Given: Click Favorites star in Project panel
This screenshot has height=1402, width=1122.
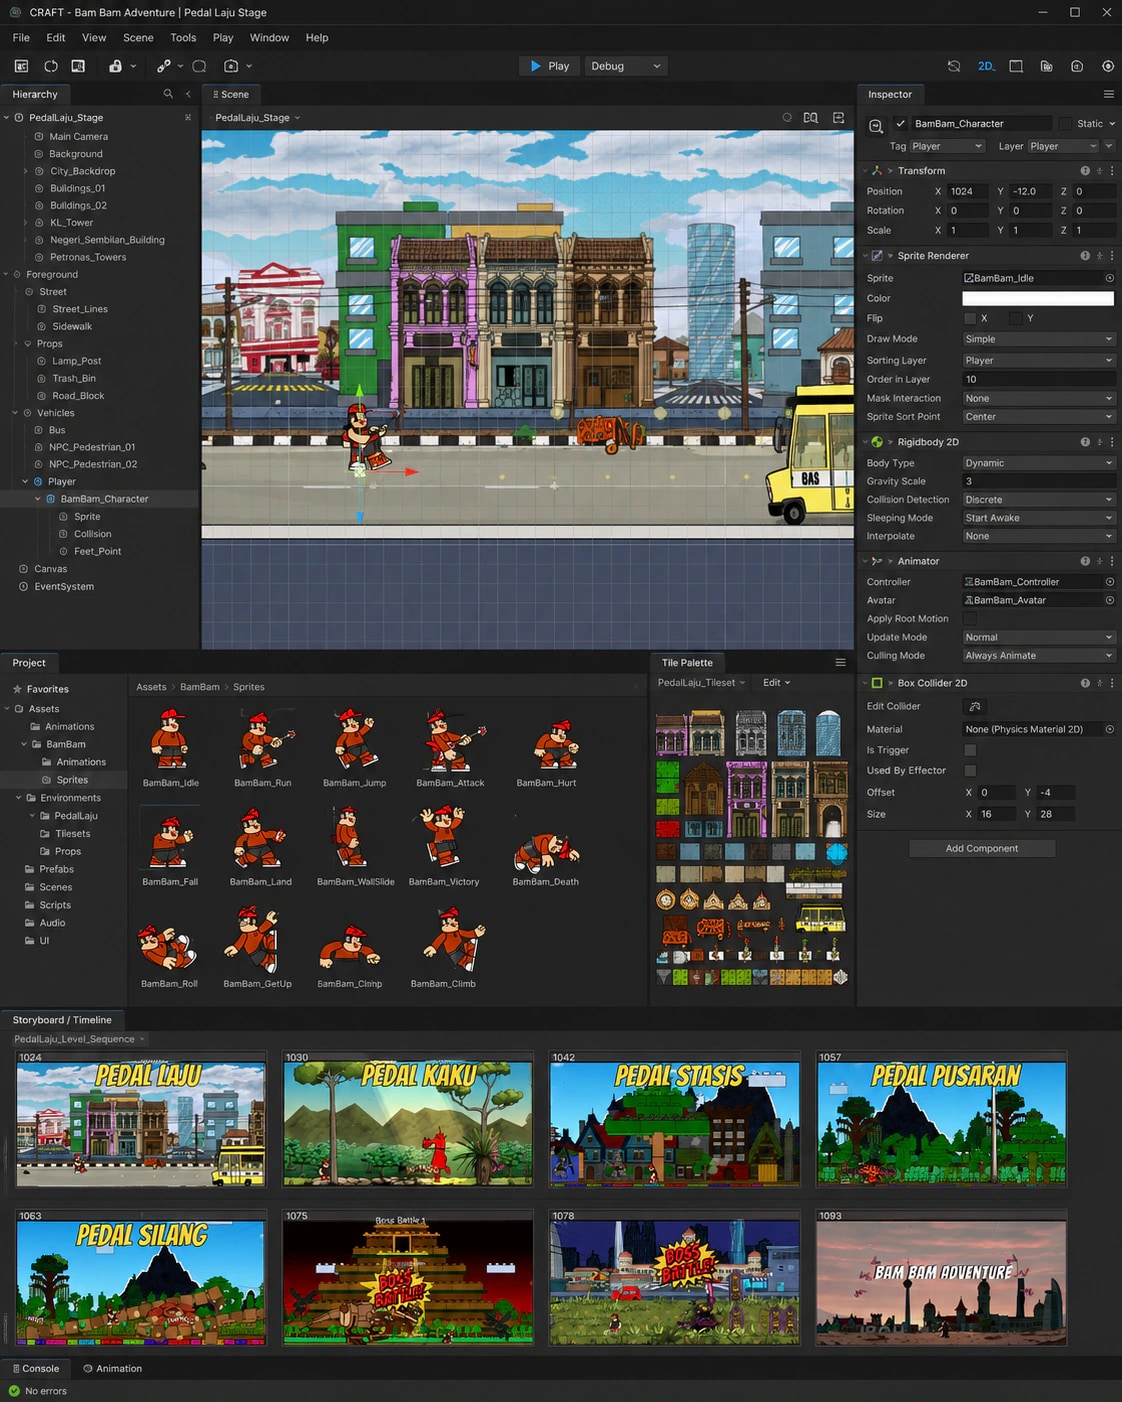Looking at the screenshot, I should pyautogui.click(x=17, y=689).
